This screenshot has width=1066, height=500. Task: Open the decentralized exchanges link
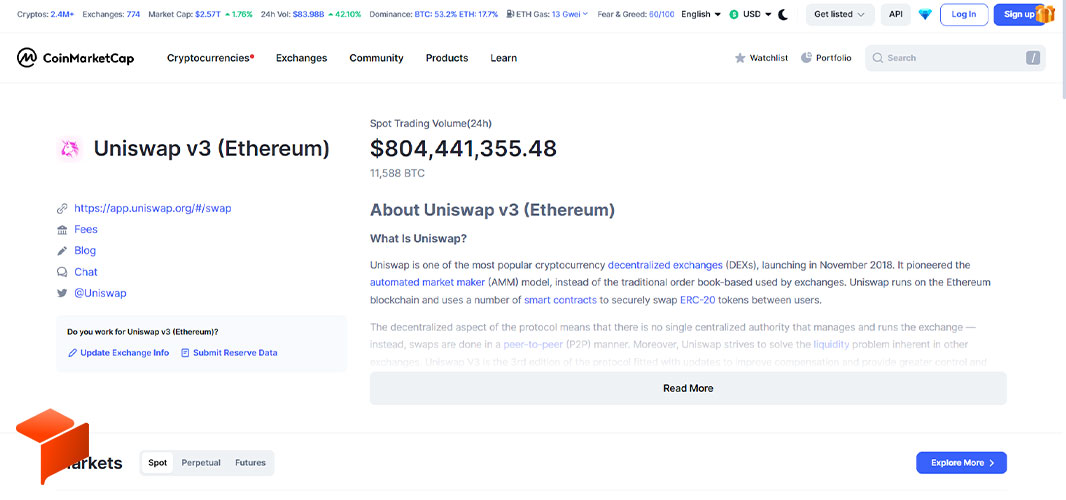coord(665,265)
